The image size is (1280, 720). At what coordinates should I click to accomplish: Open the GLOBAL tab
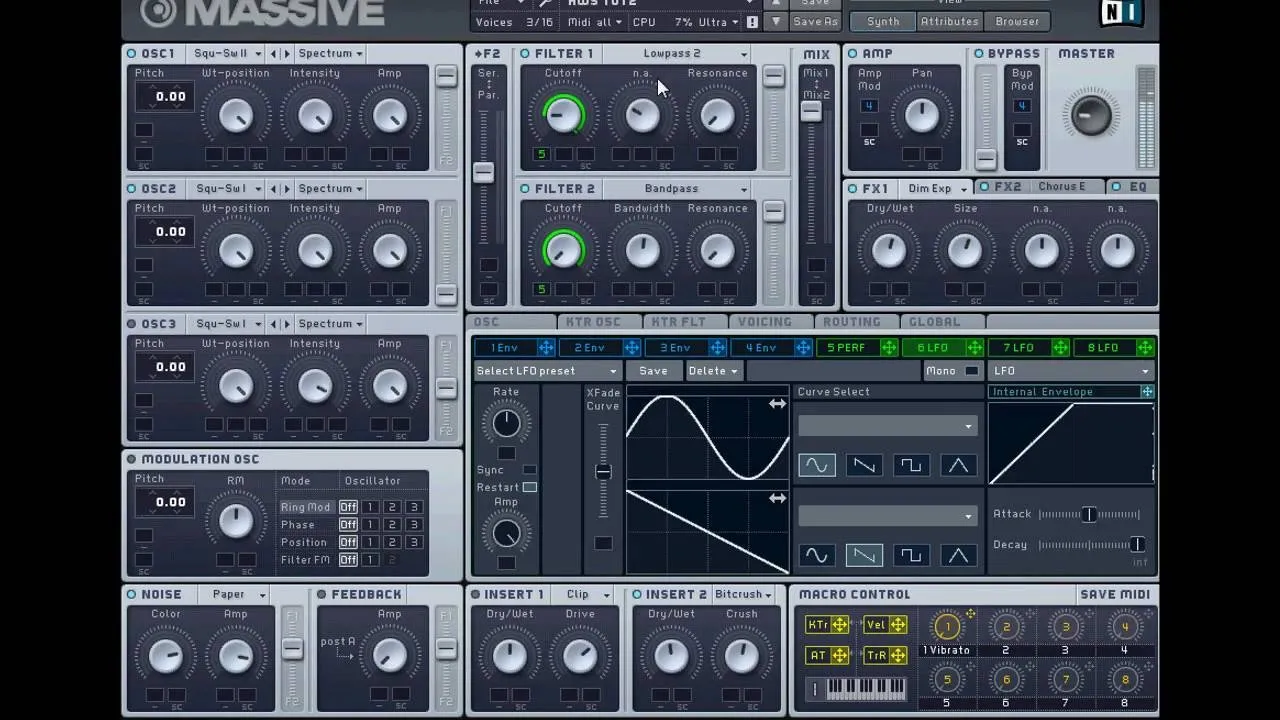click(935, 322)
